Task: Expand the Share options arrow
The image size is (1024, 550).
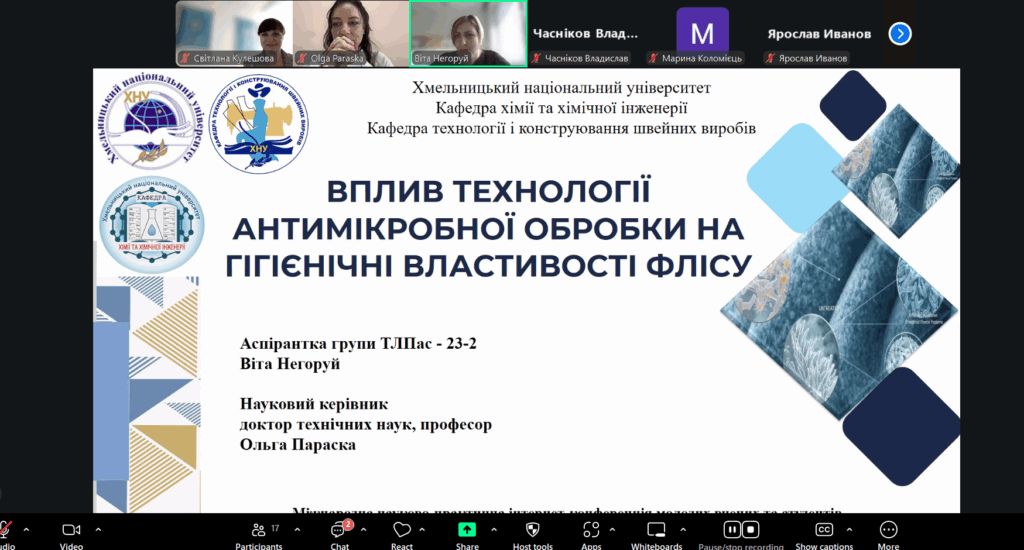Action: click(494, 530)
